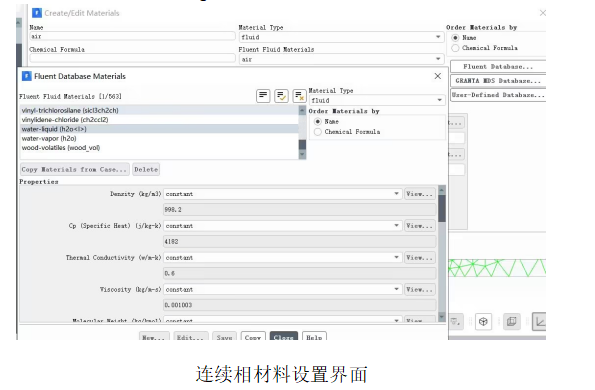595x390 pixels.
Task: Expand the Viscosity constant dropdown
Action: [x=282, y=289]
